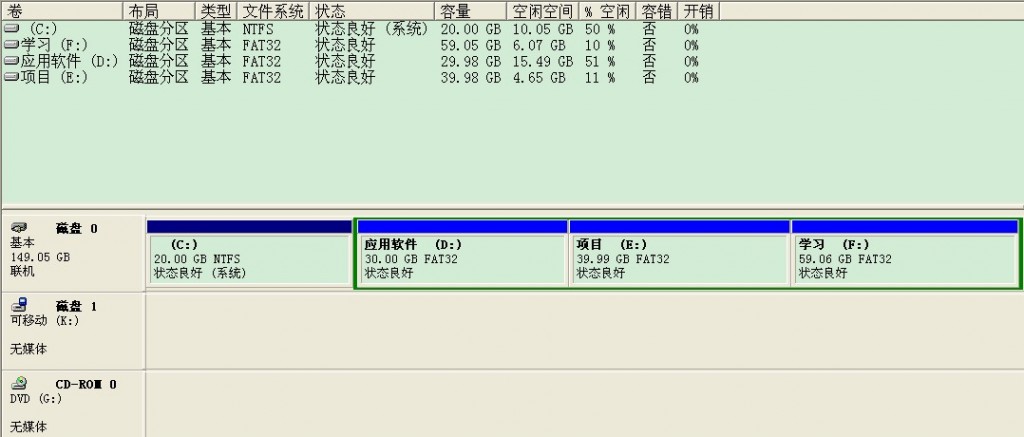Sort by the 类型 column header
This screenshot has width=1024, height=437.
click(217, 10)
